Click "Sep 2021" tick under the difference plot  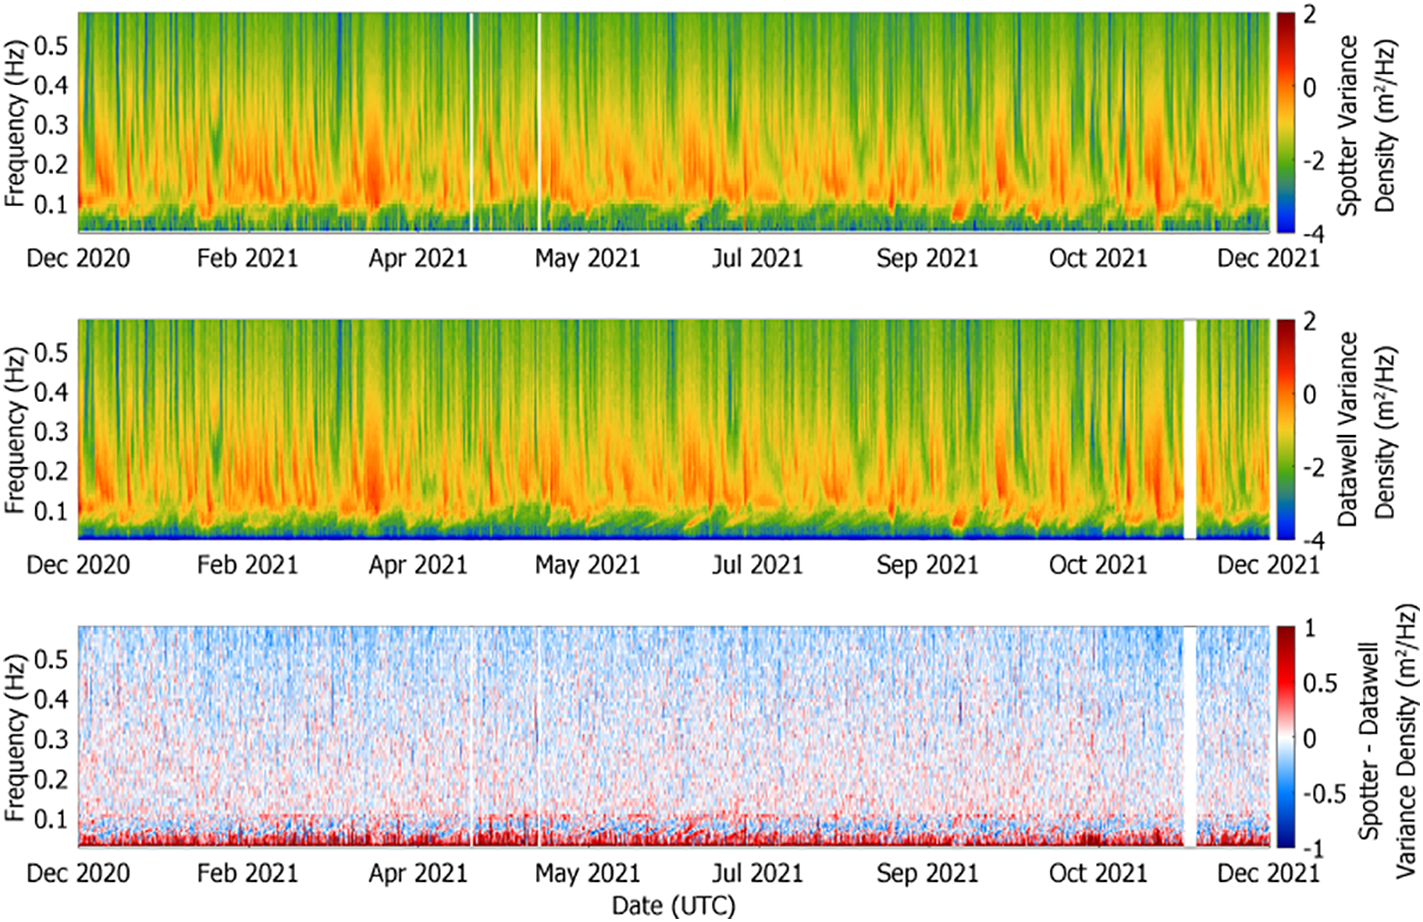click(927, 873)
